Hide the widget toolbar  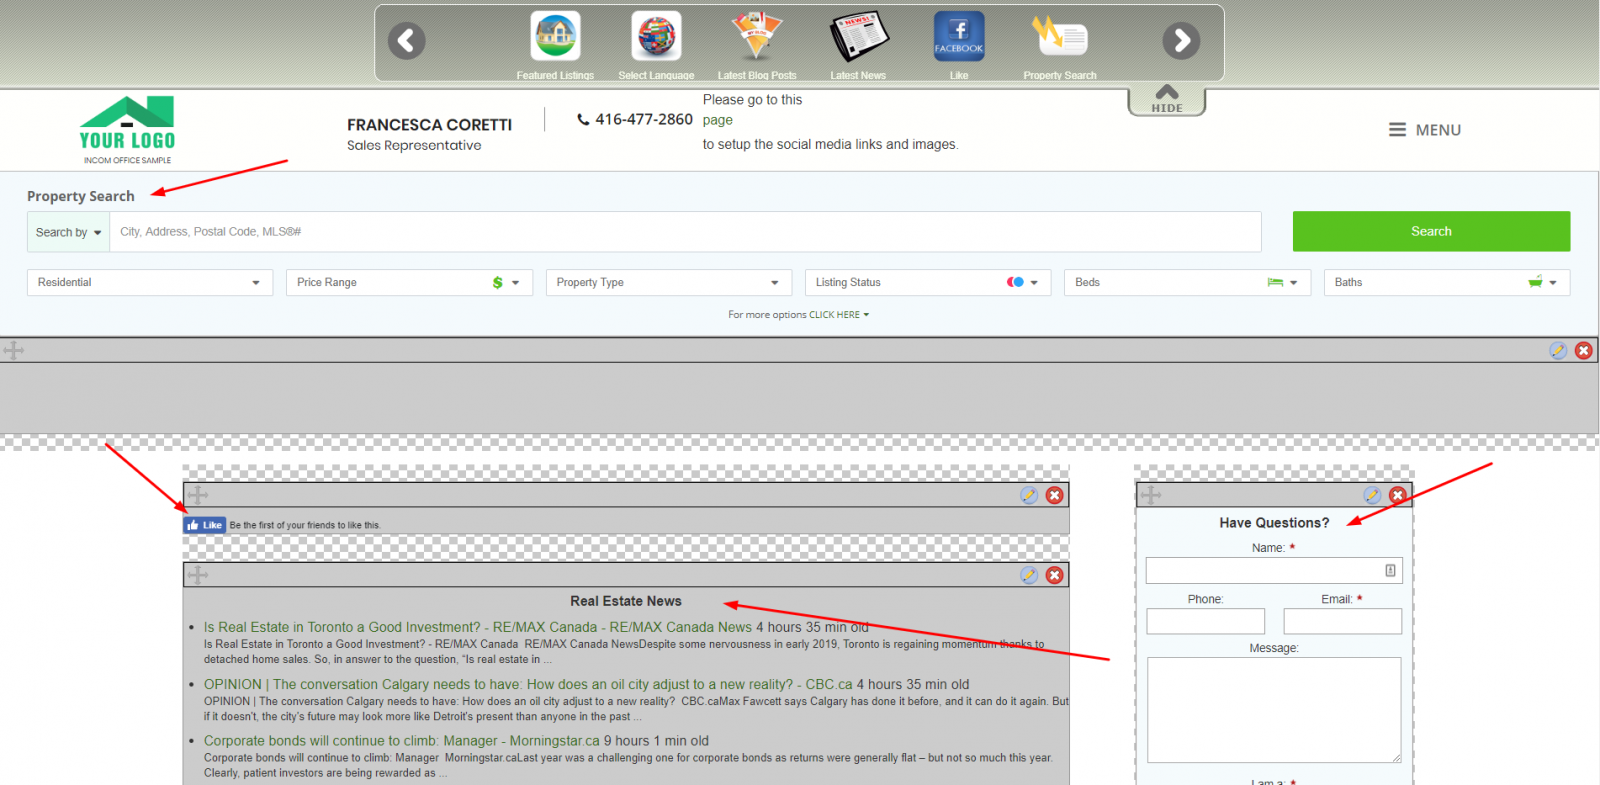point(1167,100)
